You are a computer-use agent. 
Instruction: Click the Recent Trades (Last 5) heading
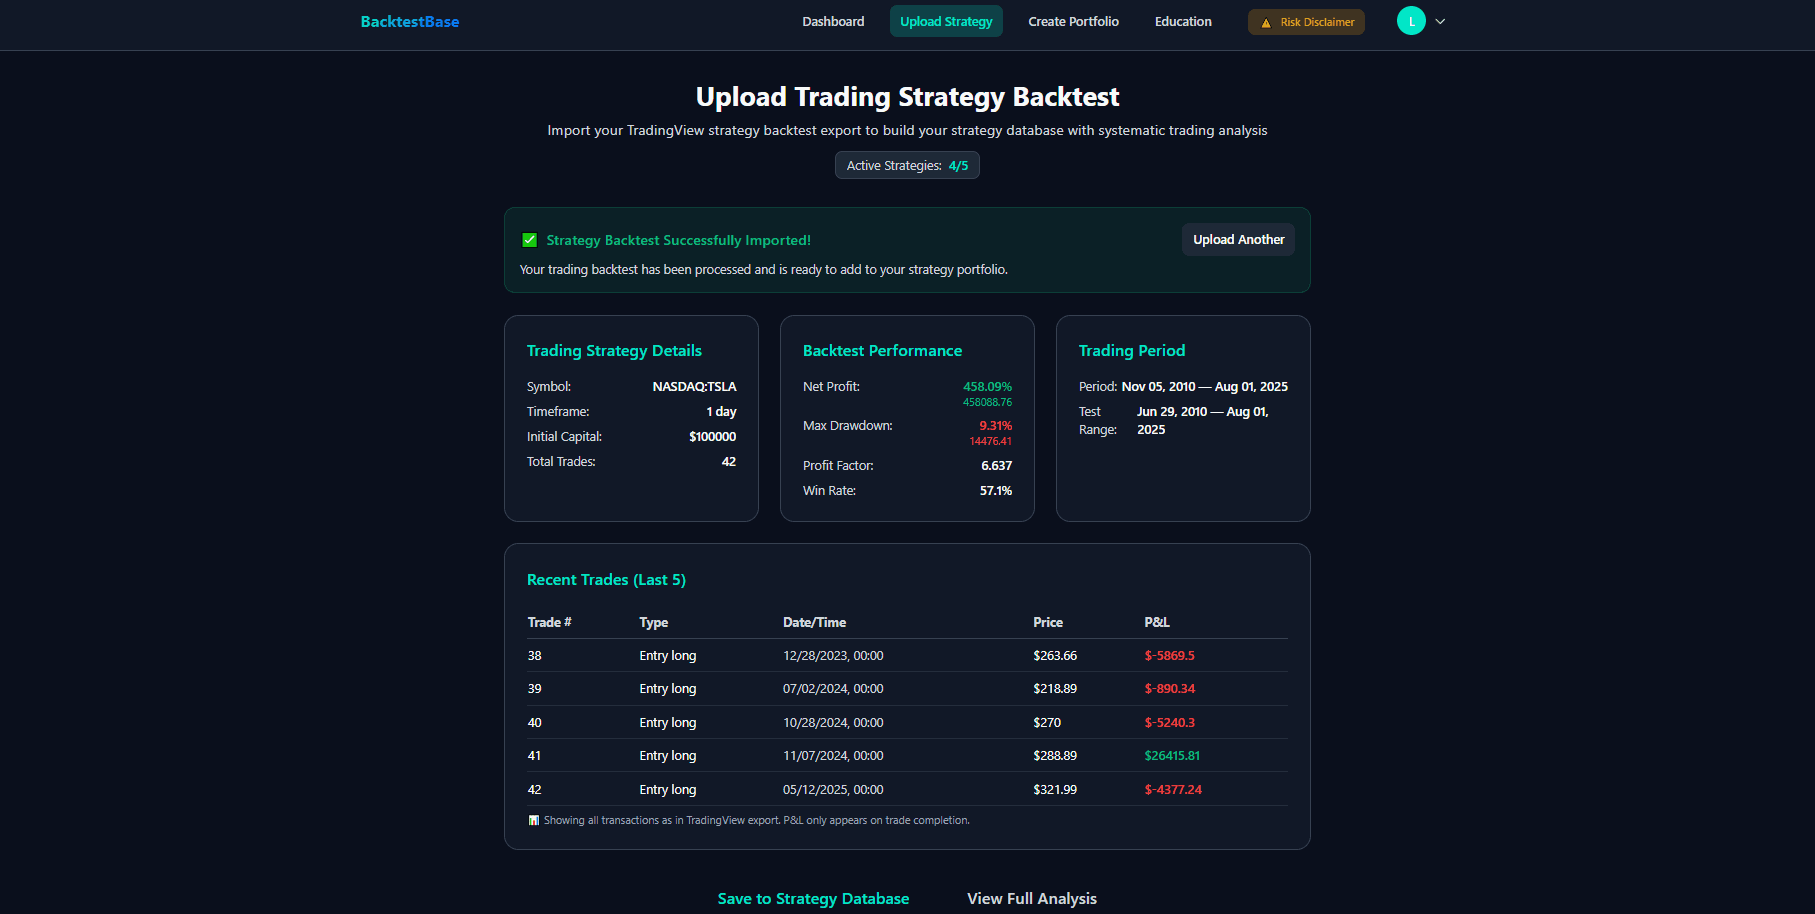click(x=606, y=579)
